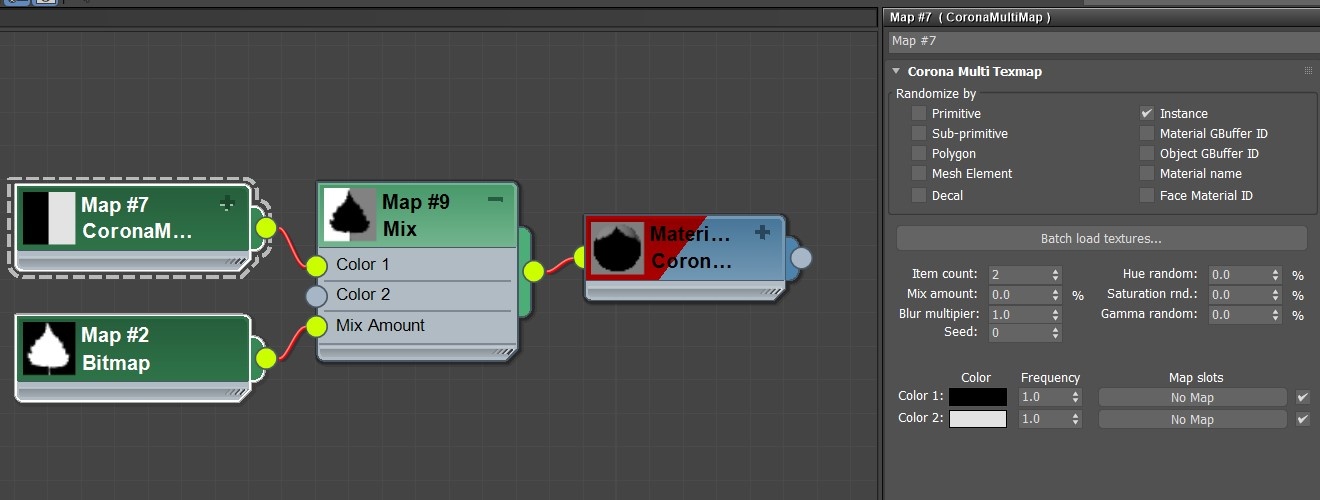
Task: Select the Corona material node thumbnail
Action: pos(617,248)
